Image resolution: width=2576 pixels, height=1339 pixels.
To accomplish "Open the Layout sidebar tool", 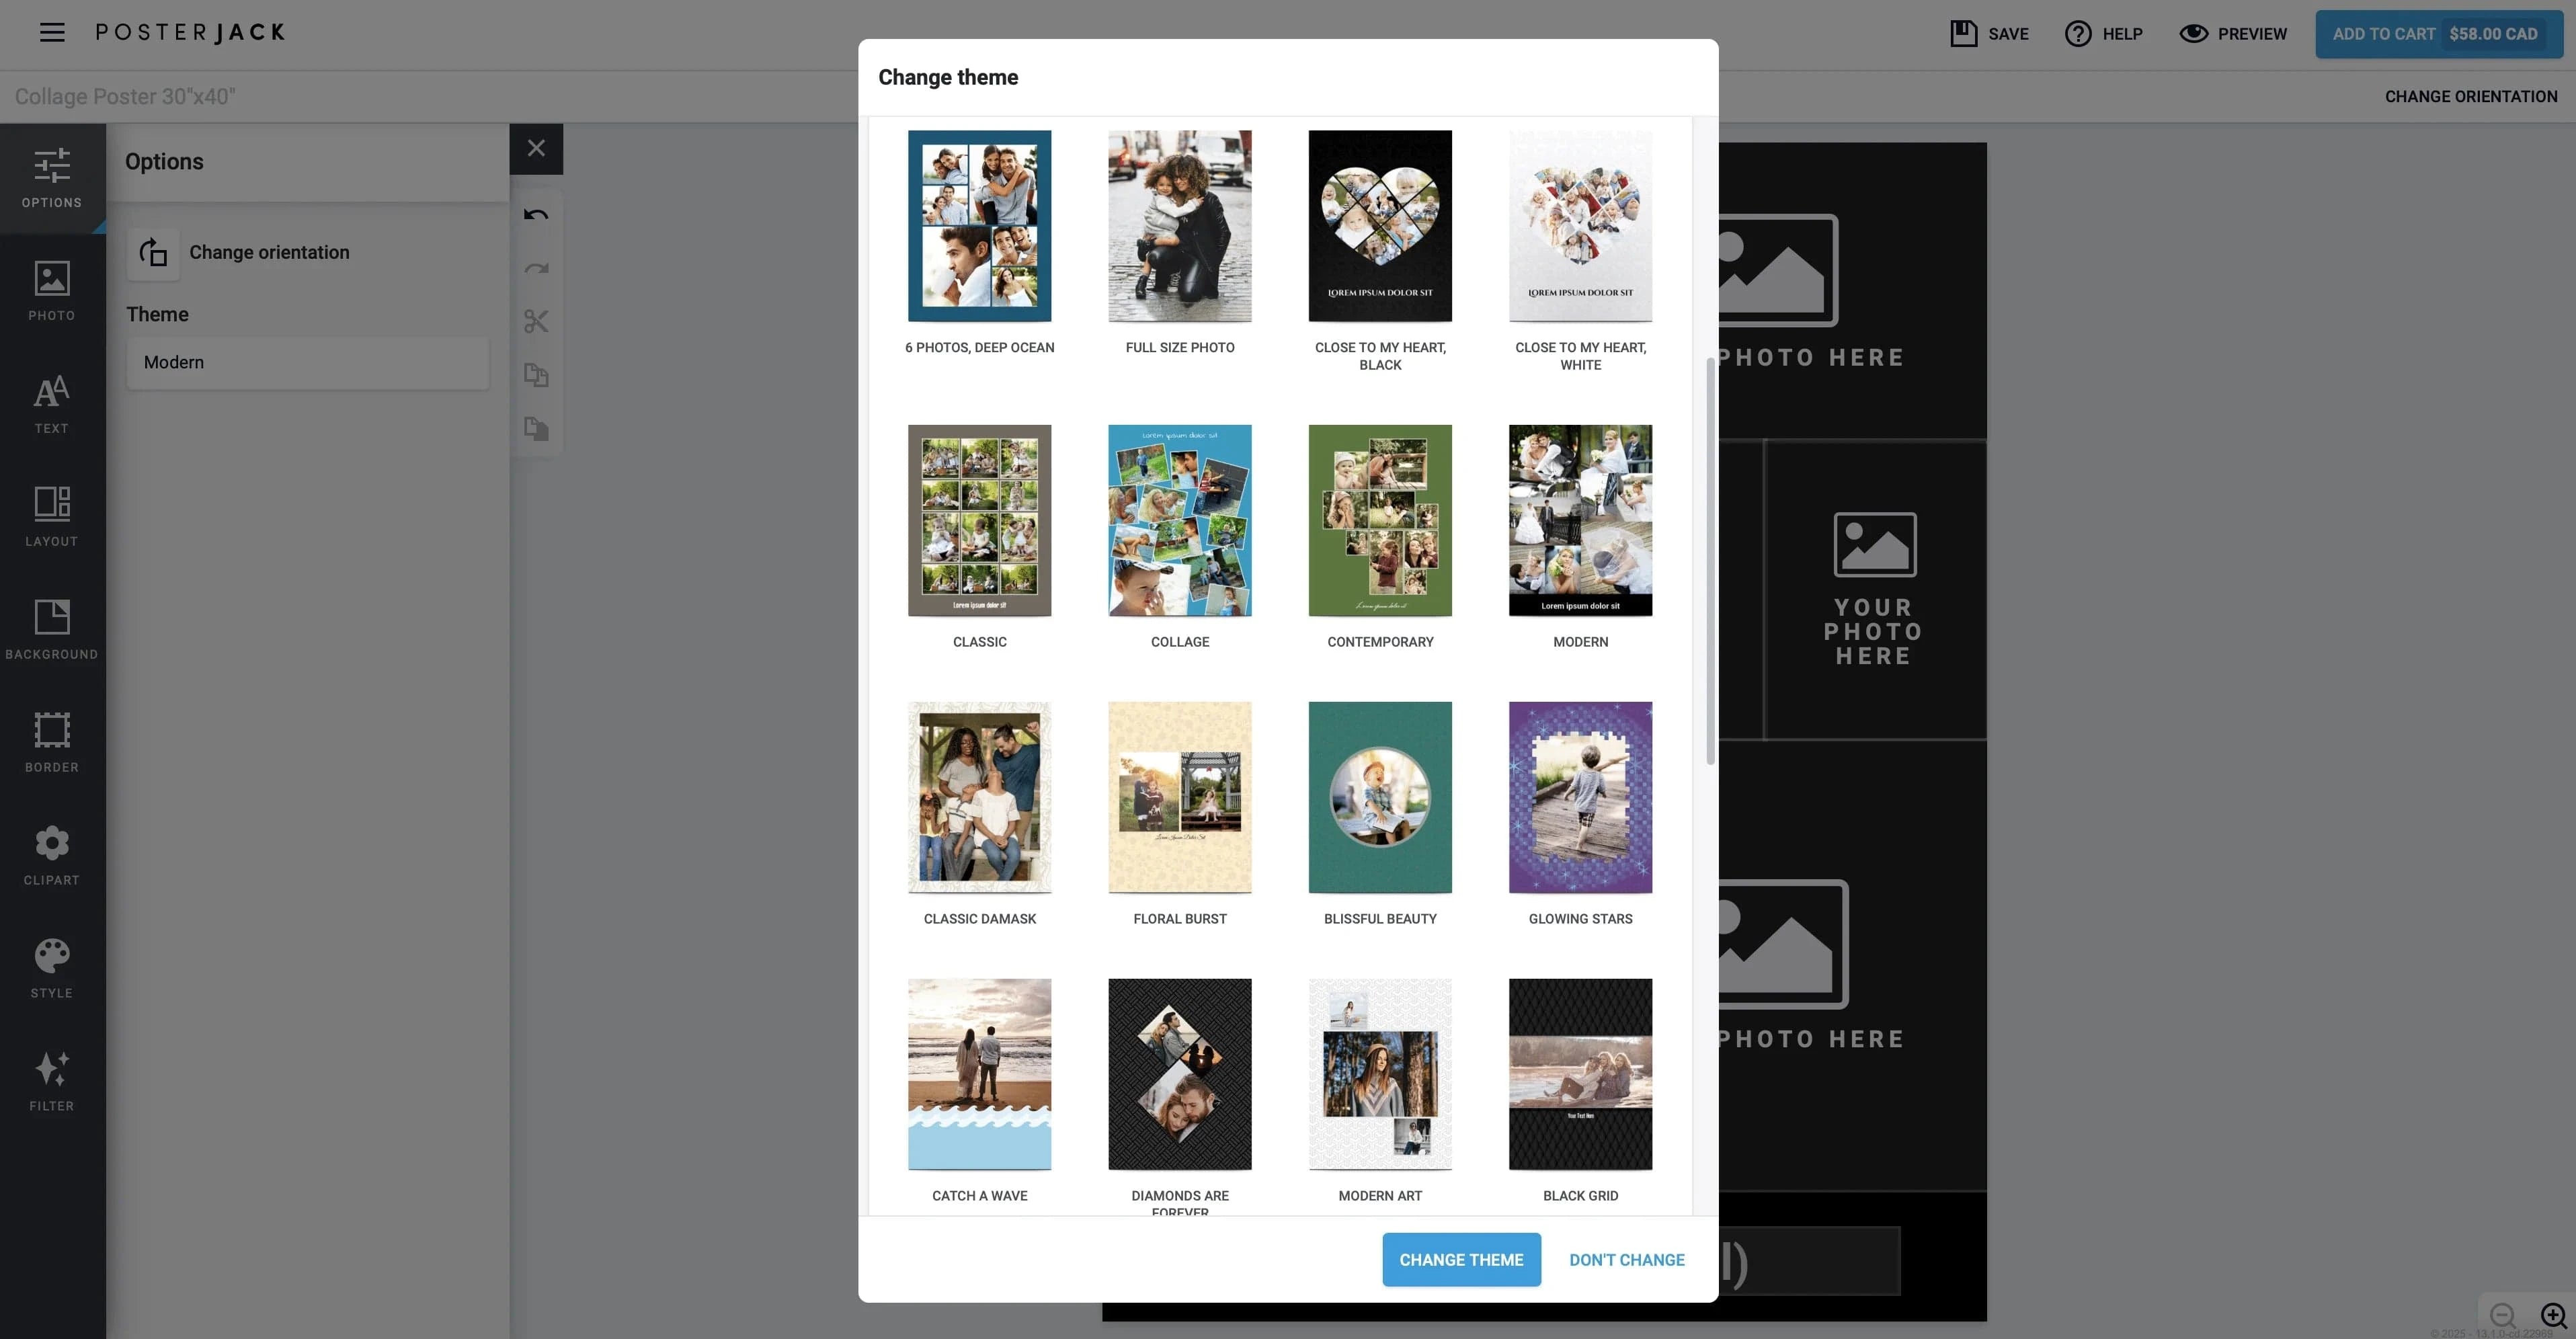I will click(x=52, y=517).
